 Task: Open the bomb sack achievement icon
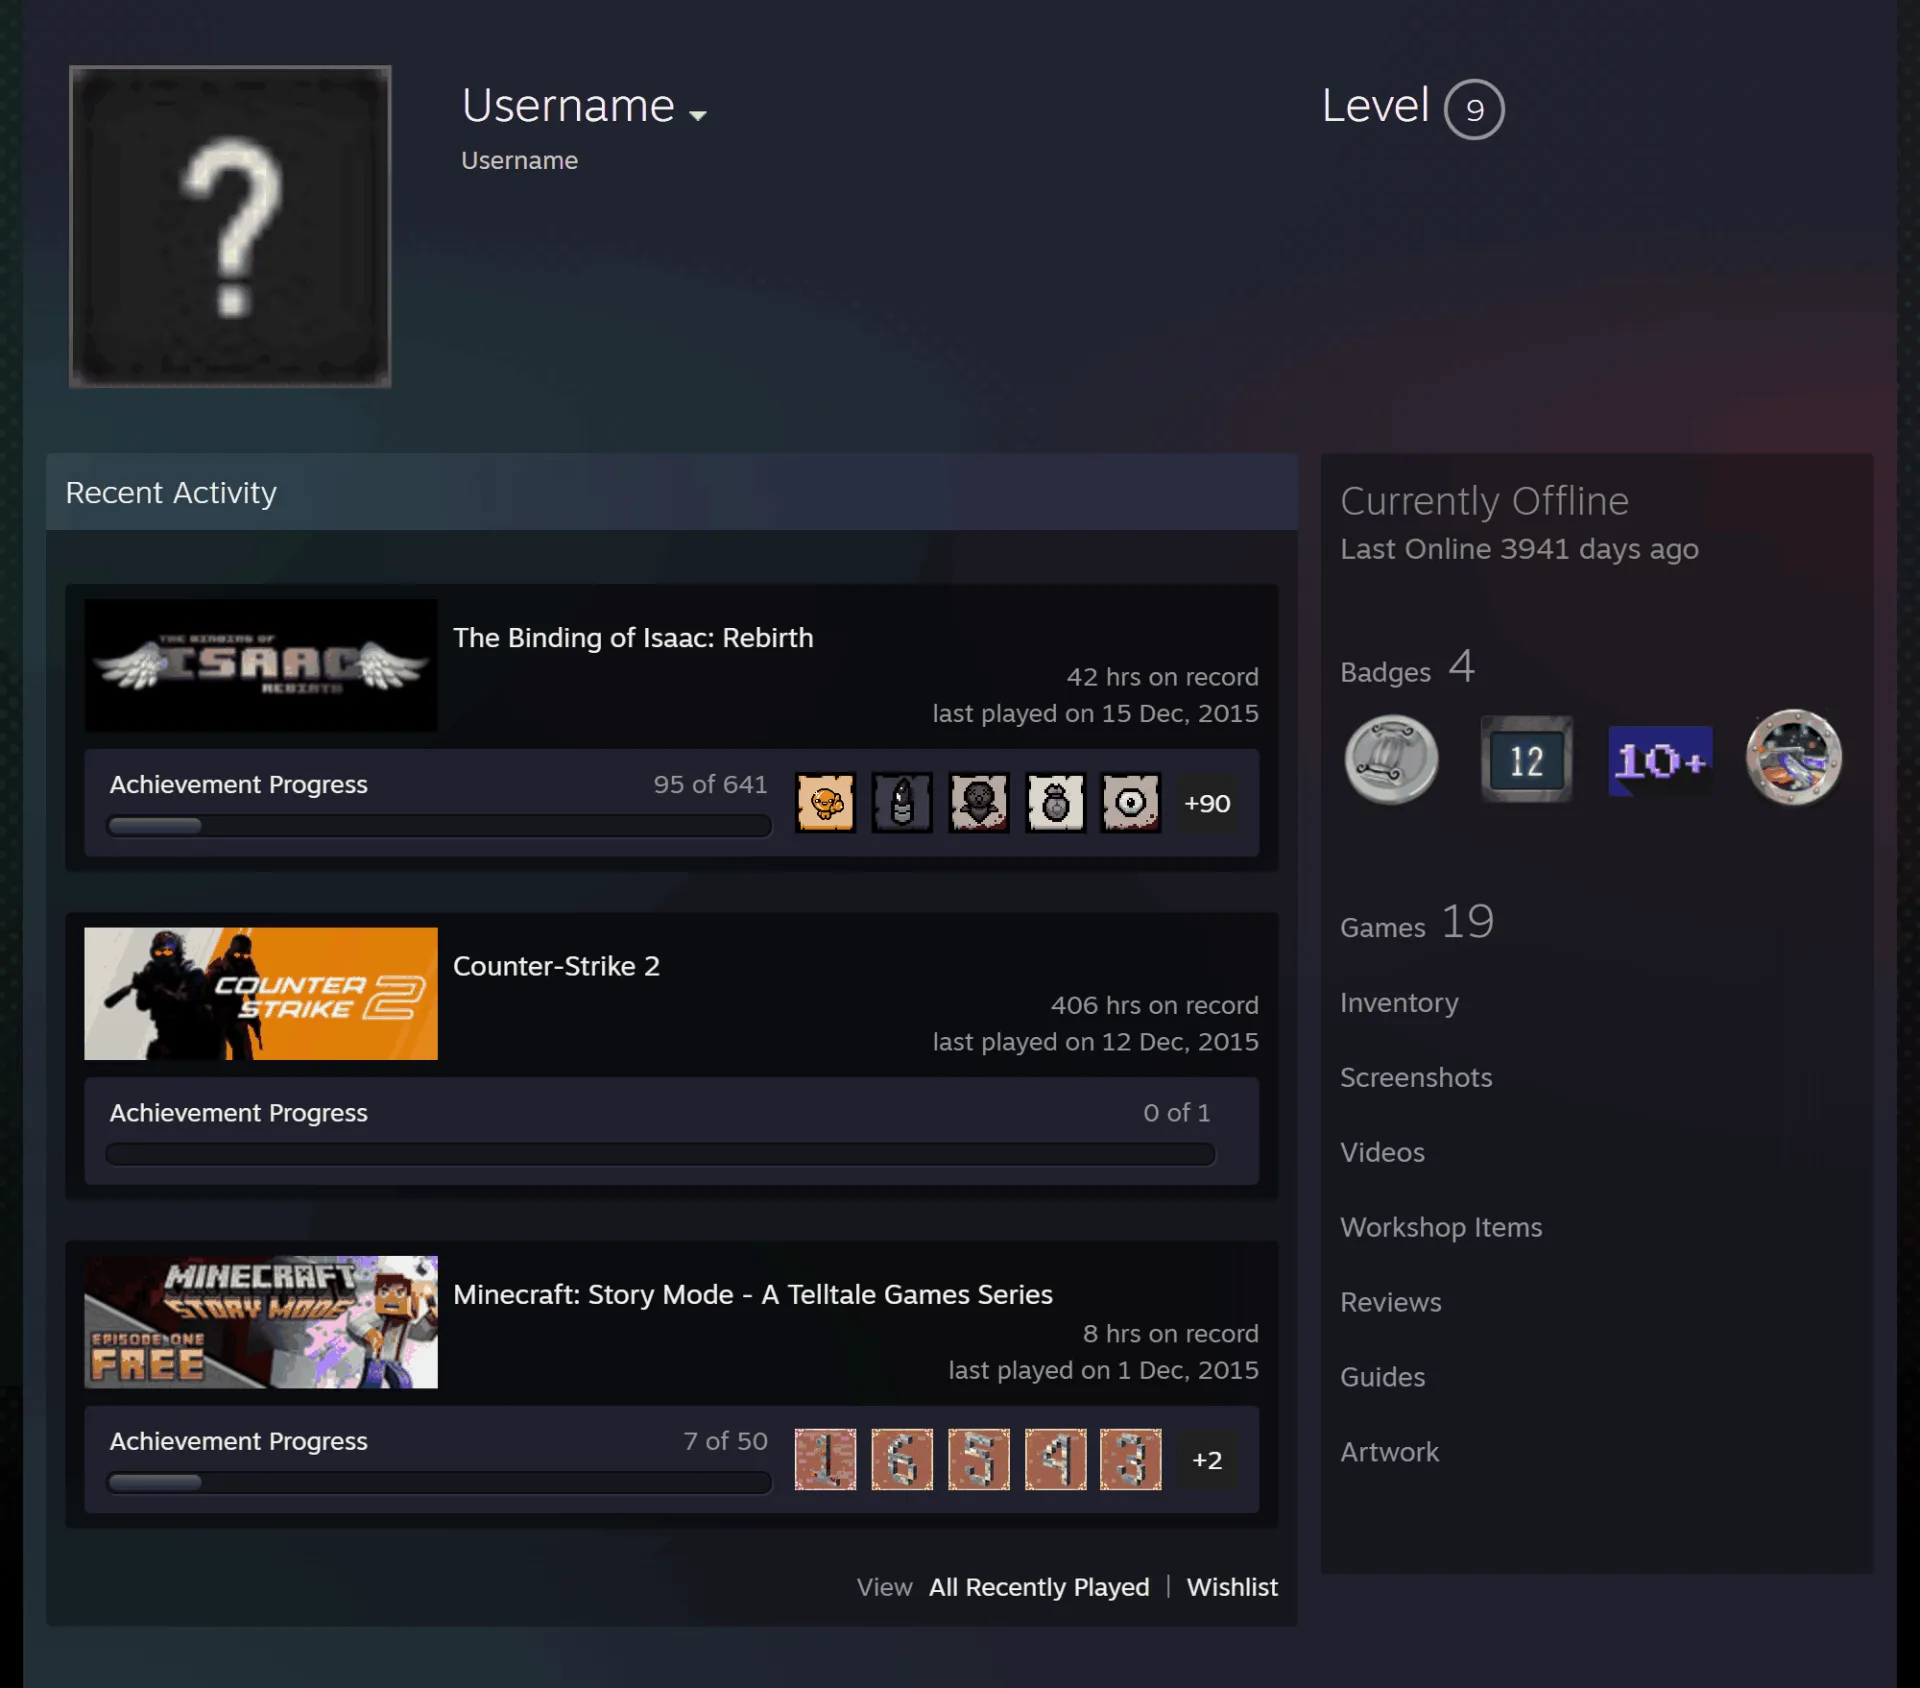pyautogui.click(x=1055, y=802)
